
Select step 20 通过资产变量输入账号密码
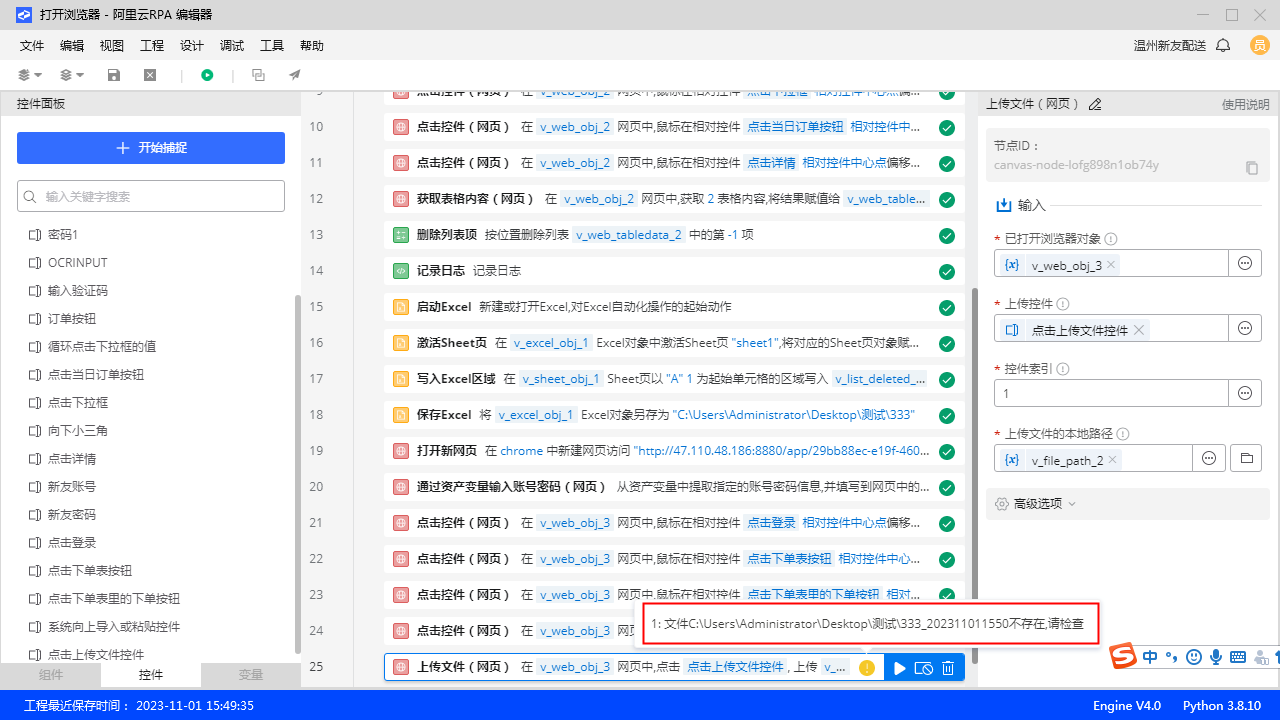[674, 487]
